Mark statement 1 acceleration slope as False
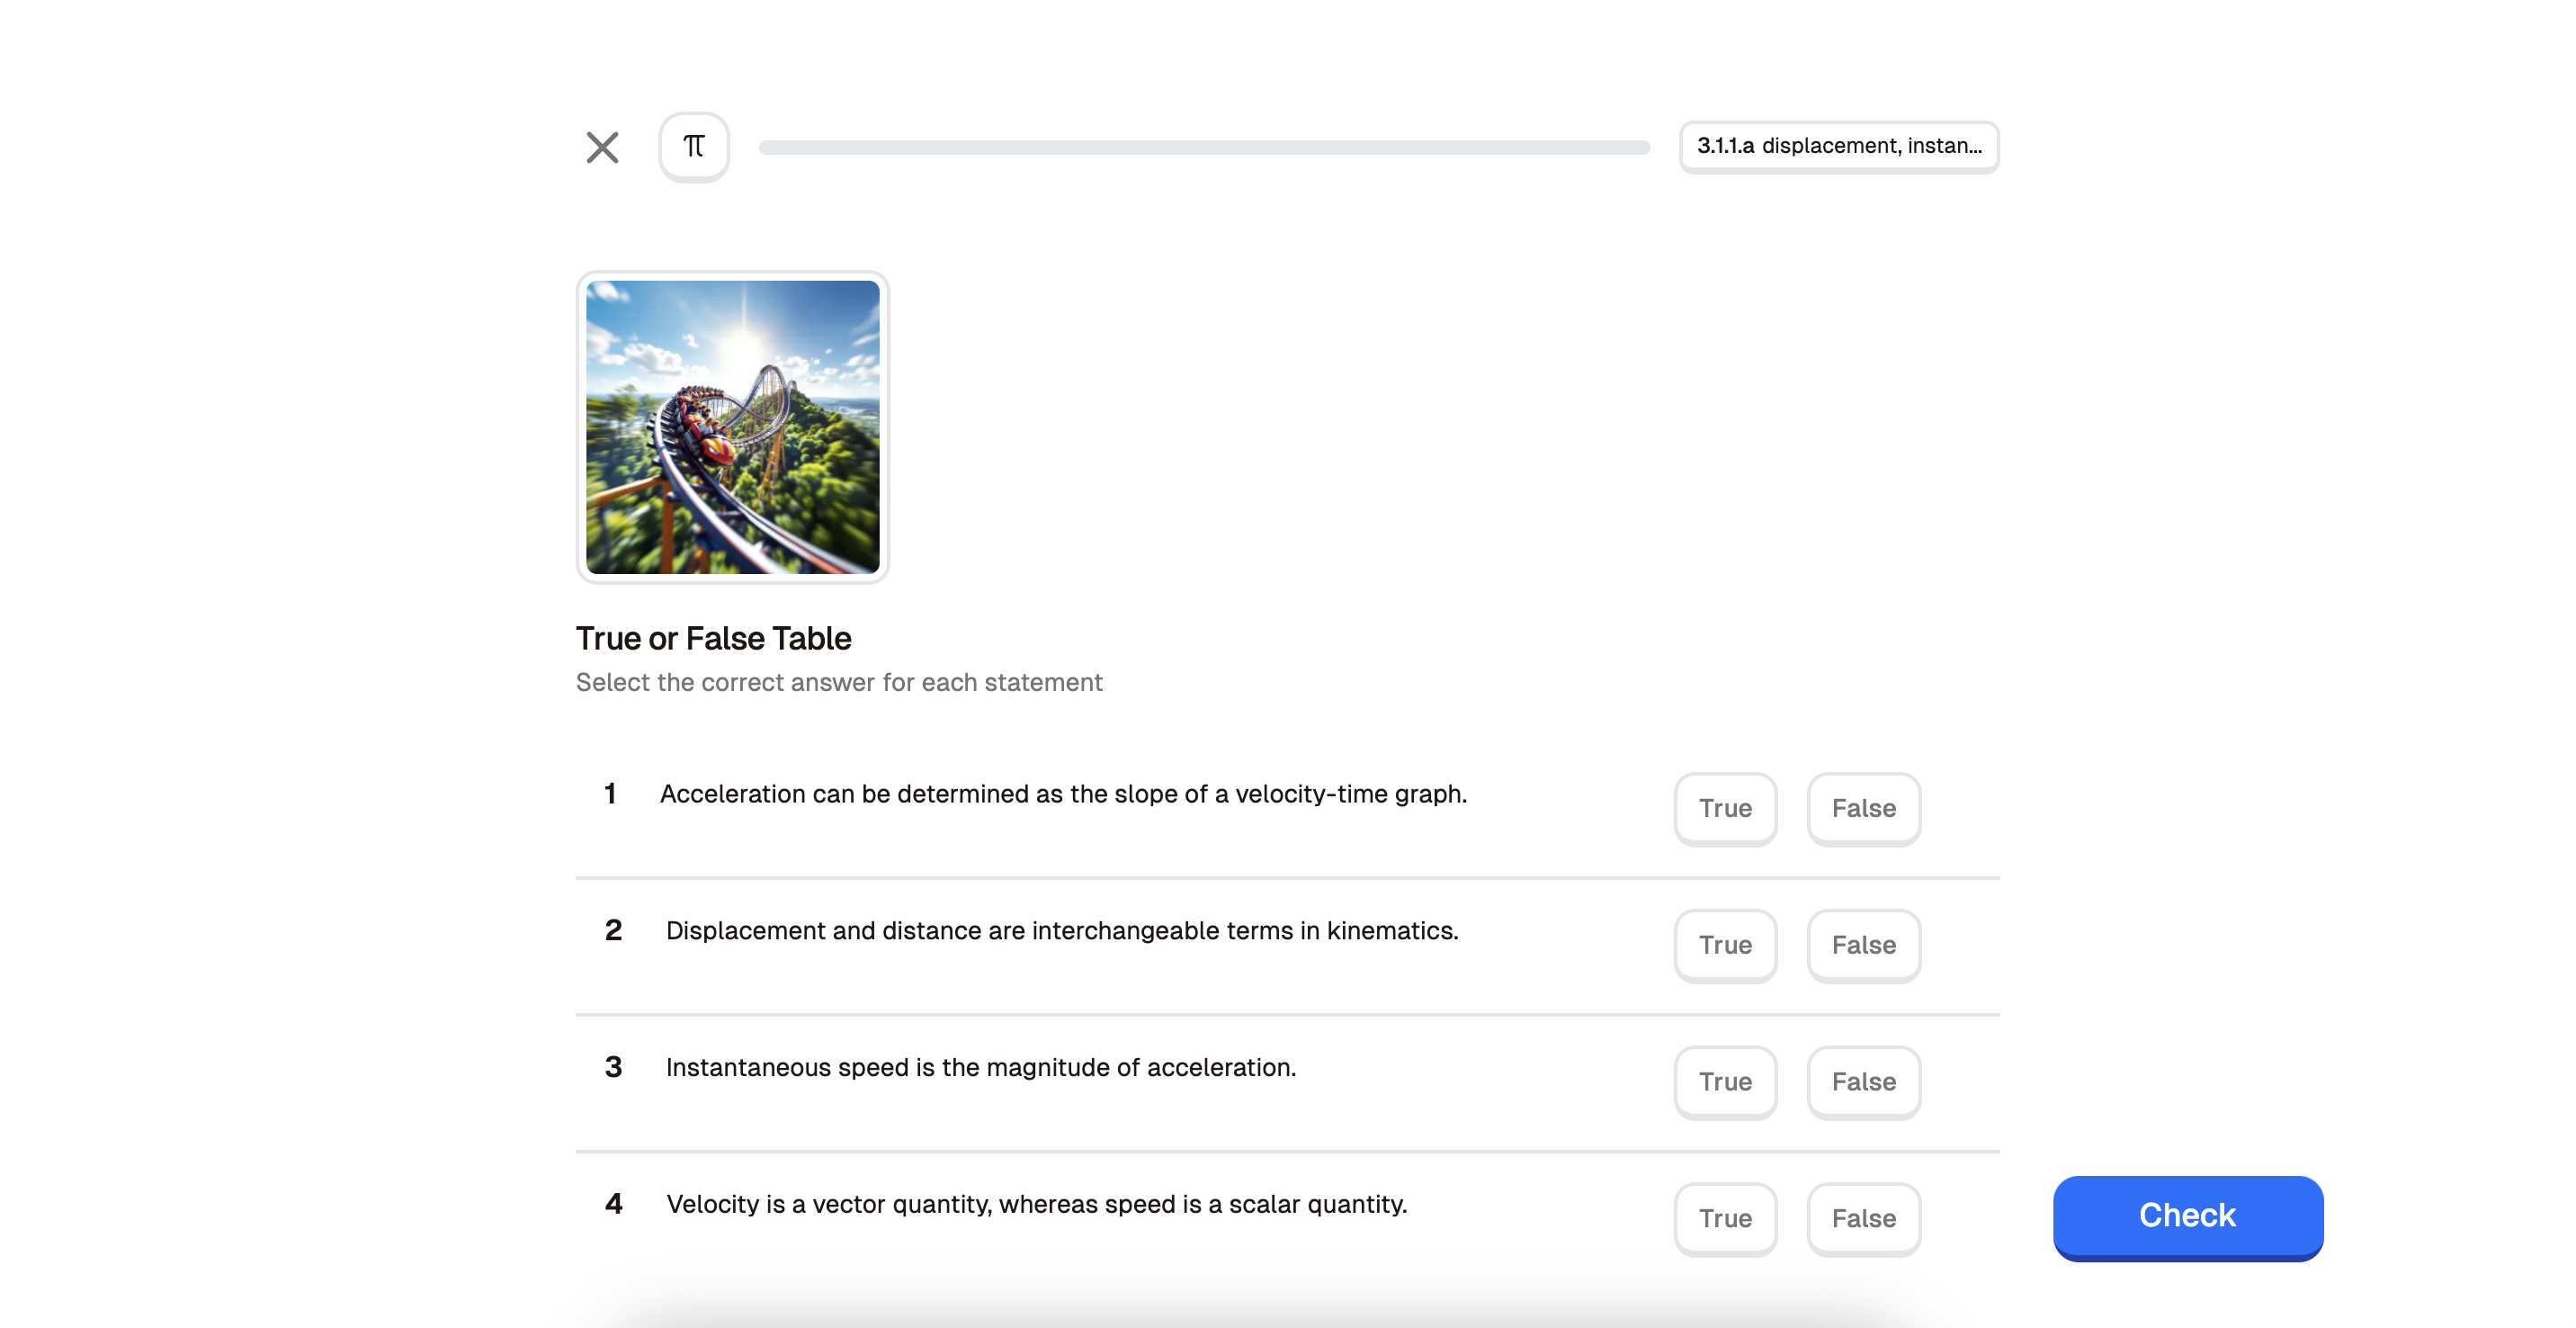This screenshot has height=1328, width=2576. pyautogui.click(x=1863, y=808)
